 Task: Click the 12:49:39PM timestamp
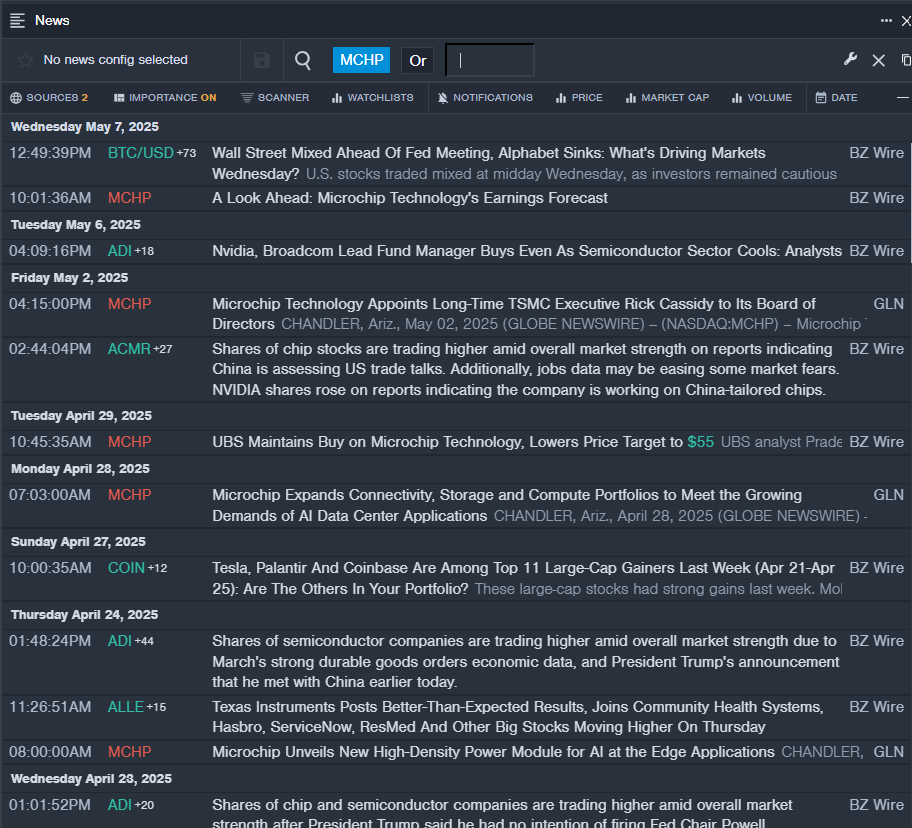tap(50, 153)
